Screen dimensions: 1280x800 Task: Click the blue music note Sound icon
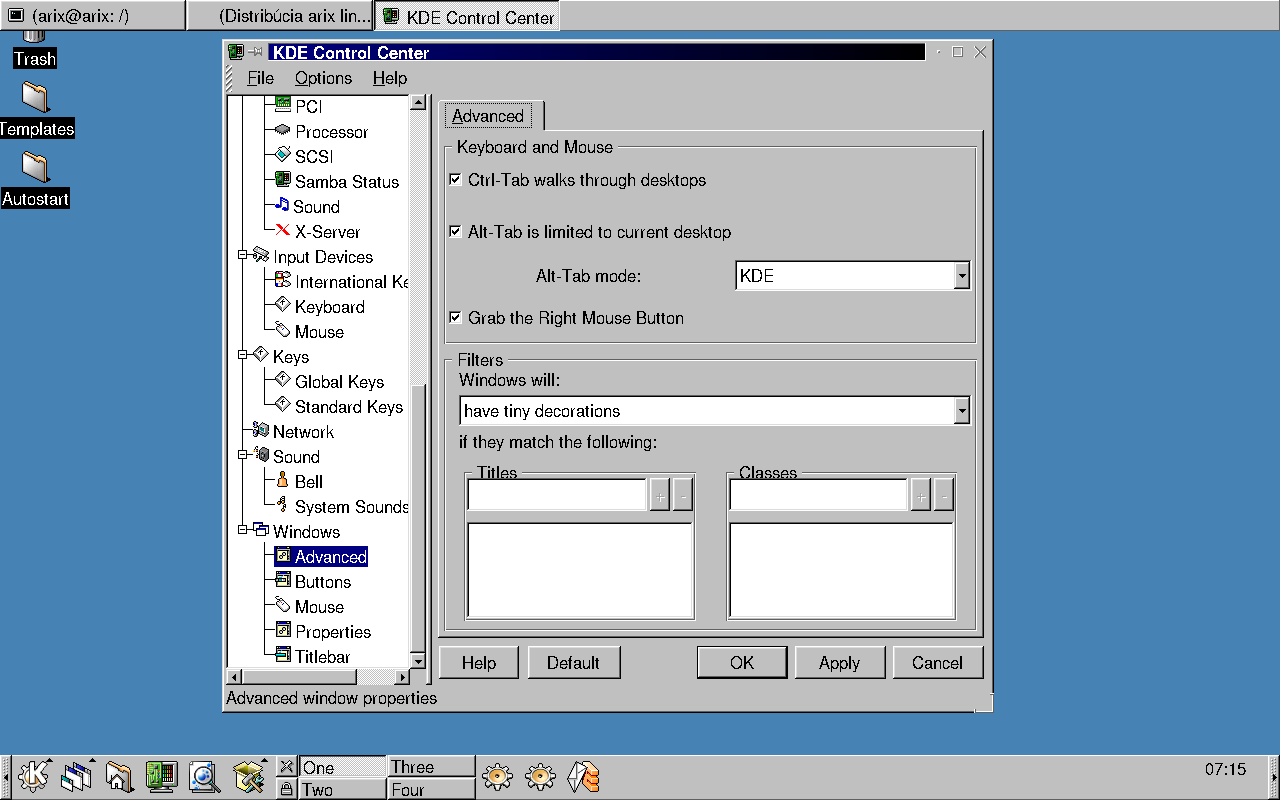click(x=282, y=206)
